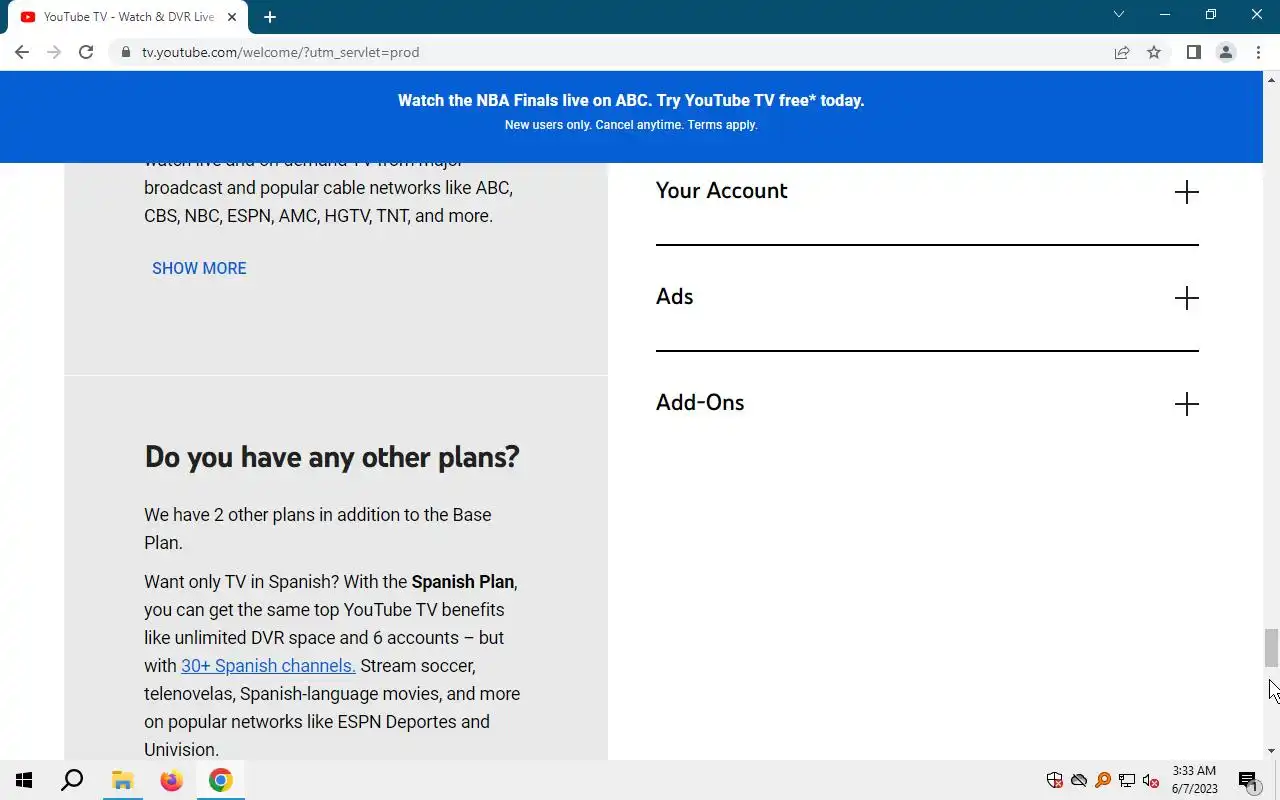Click the 'Do you have any other plans?' heading
The height and width of the screenshot is (800, 1280).
tap(332, 457)
